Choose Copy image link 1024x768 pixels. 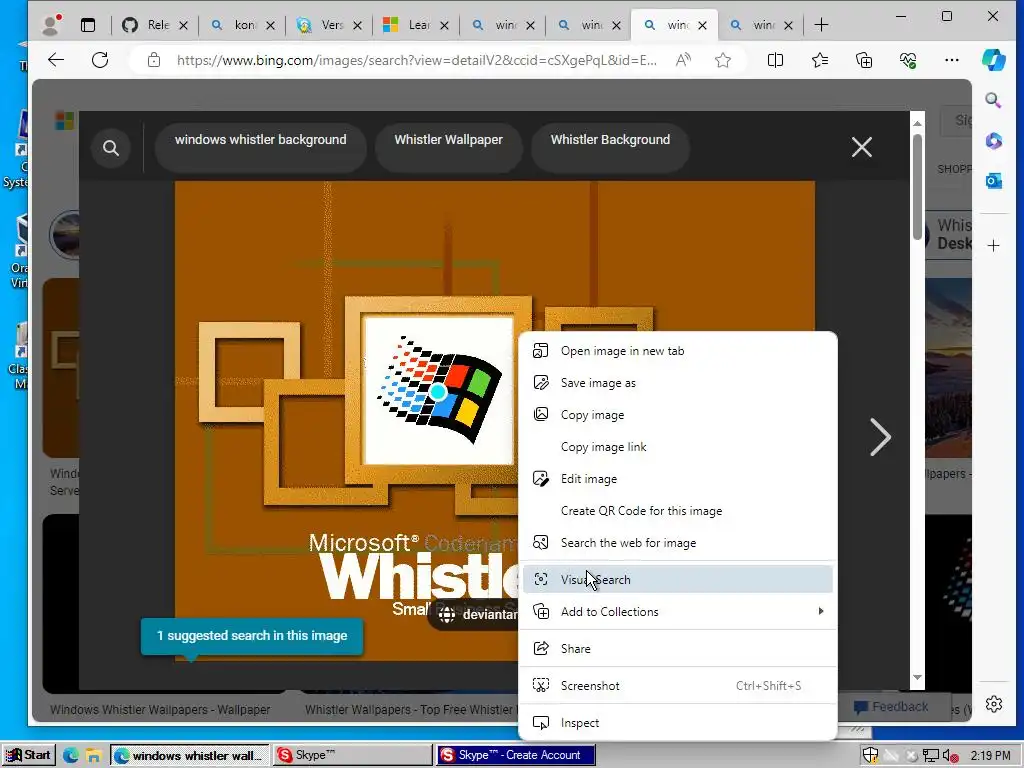tap(677, 447)
